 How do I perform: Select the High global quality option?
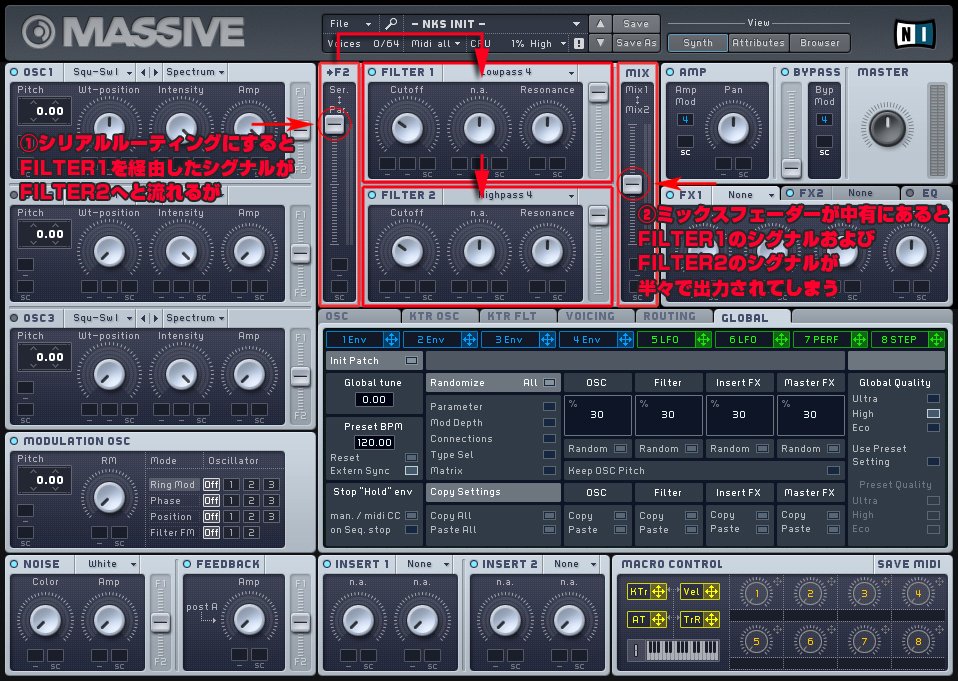pyautogui.click(x=933, y=413)
